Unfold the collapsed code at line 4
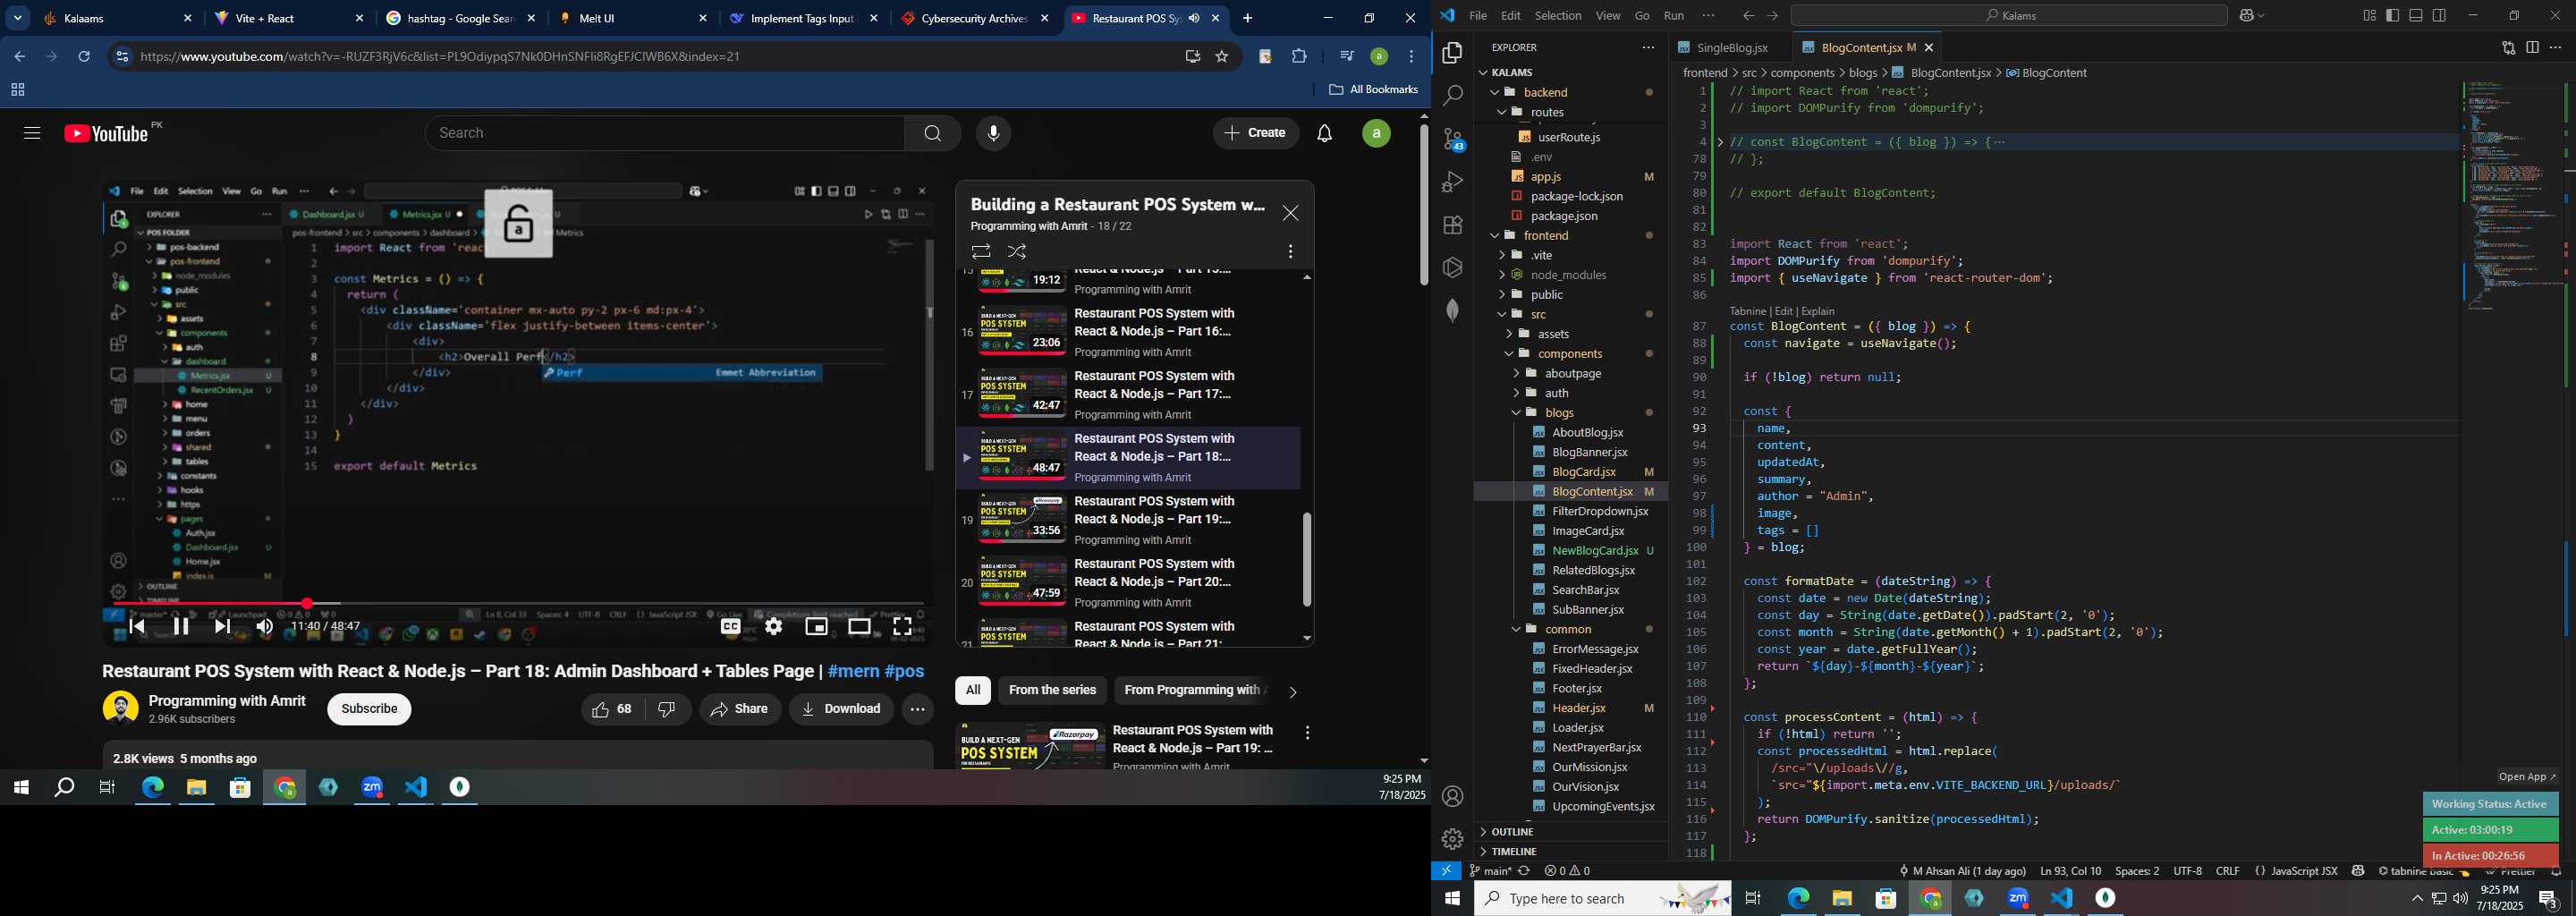2576x916 pixels. (x=1720, y=142)
